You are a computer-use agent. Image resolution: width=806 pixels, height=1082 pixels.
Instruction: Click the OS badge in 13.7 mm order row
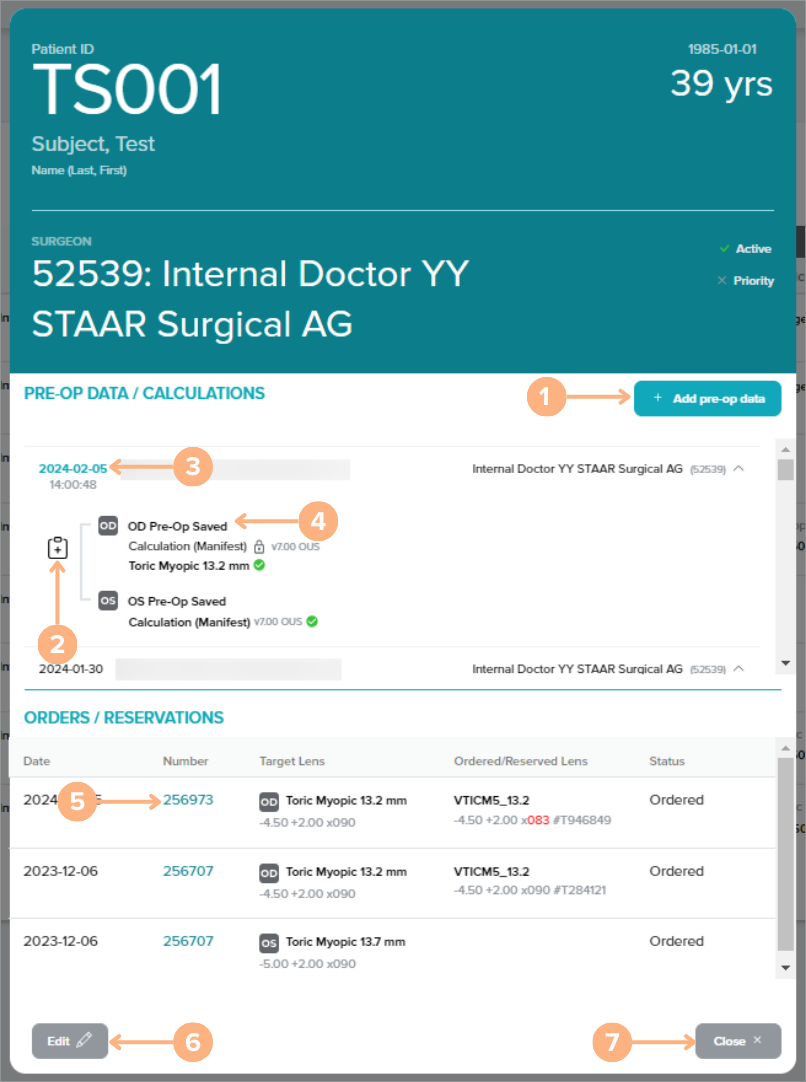269,943
